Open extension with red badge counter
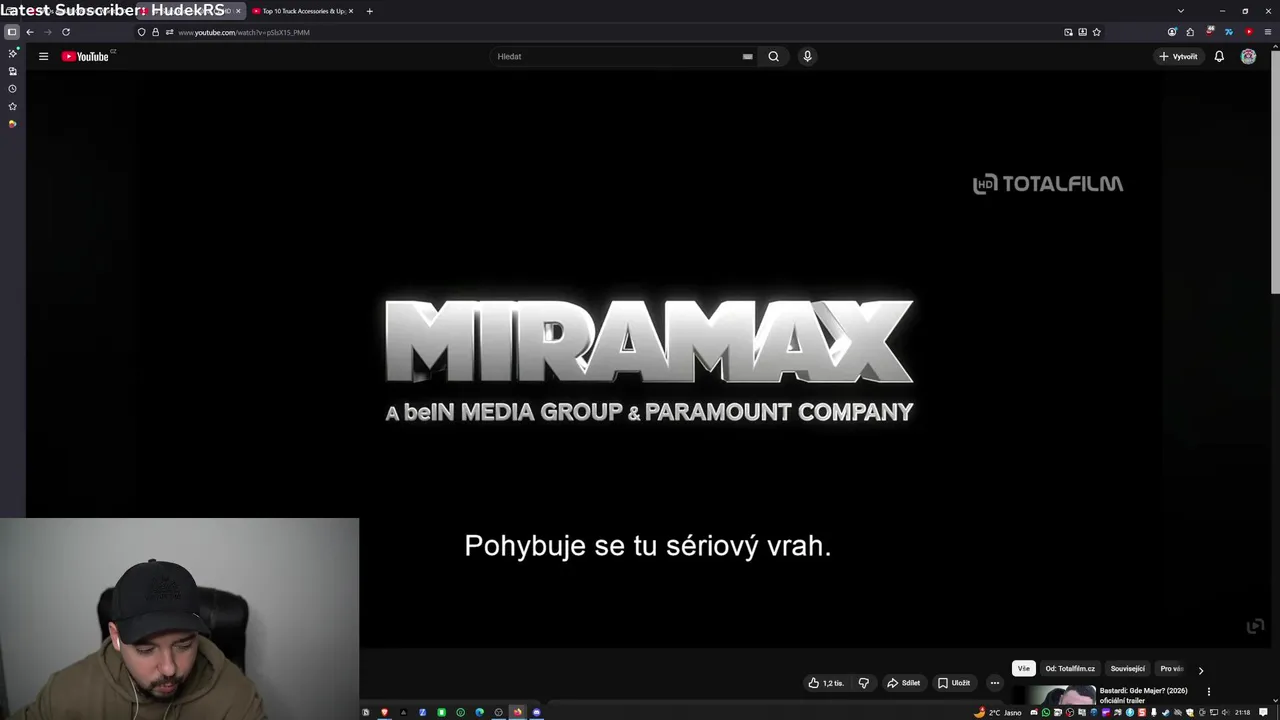1280x720 pixels. 1210,32
